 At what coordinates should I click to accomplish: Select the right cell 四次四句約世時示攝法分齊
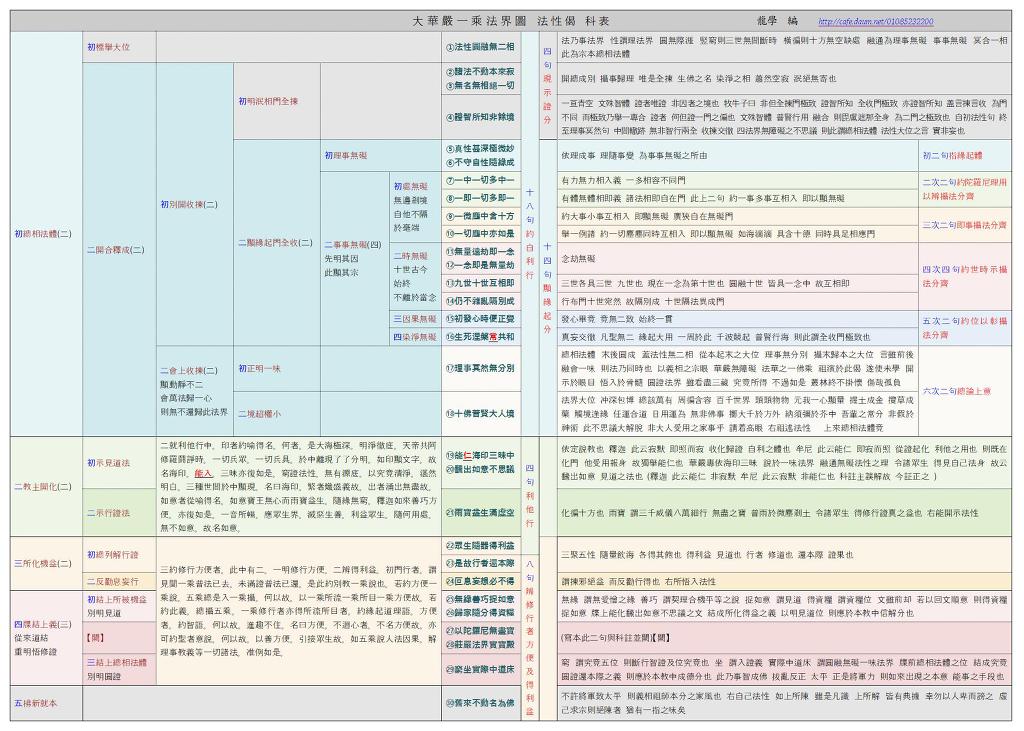tap(965, 276)
